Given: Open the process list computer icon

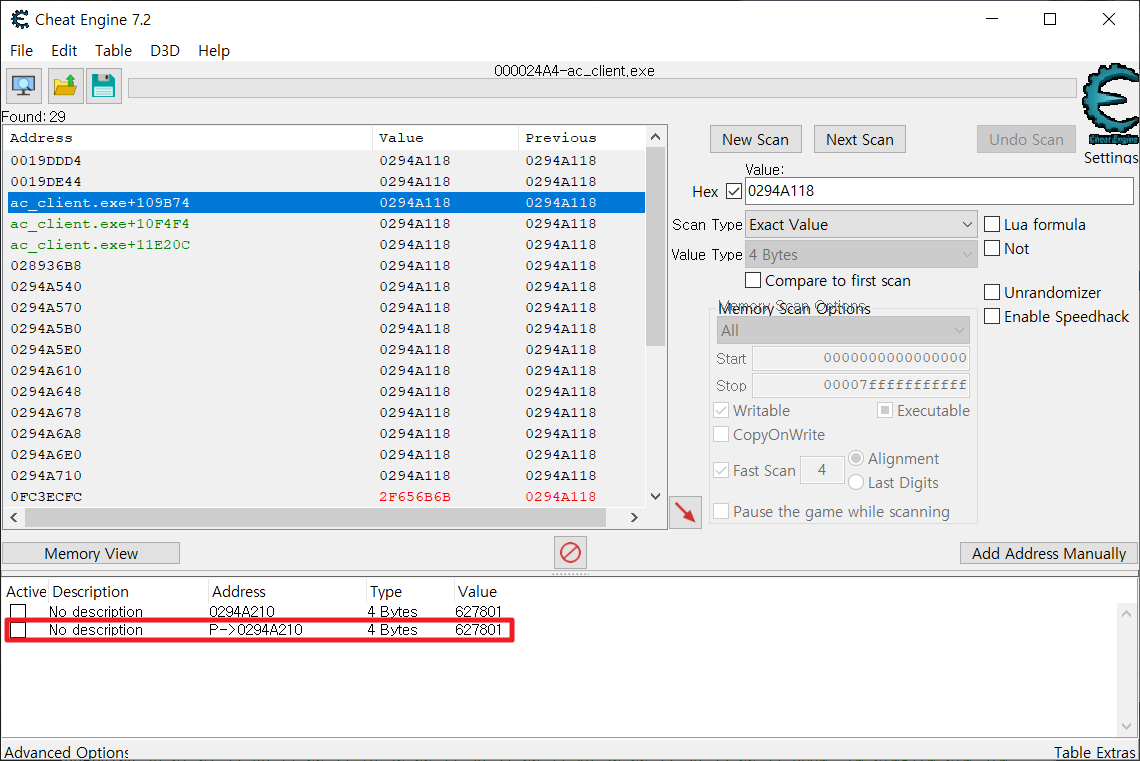Looking at the screenshot, I should (x=24, y=86).
